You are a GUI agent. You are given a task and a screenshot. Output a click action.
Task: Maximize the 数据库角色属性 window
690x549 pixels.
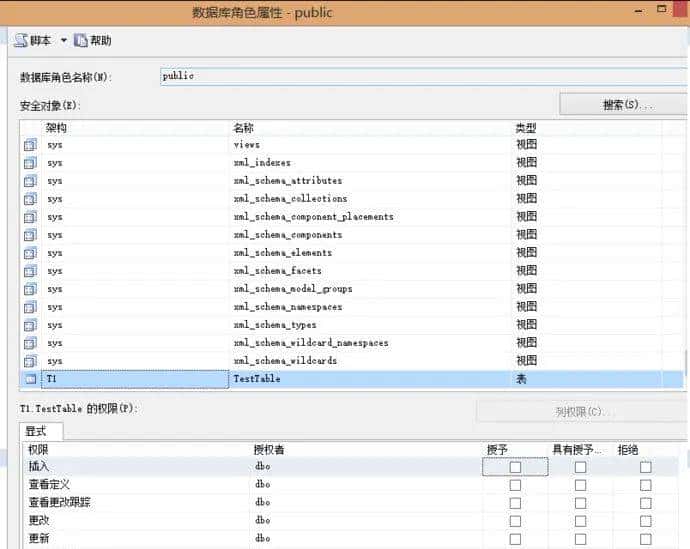click(661, 9)
